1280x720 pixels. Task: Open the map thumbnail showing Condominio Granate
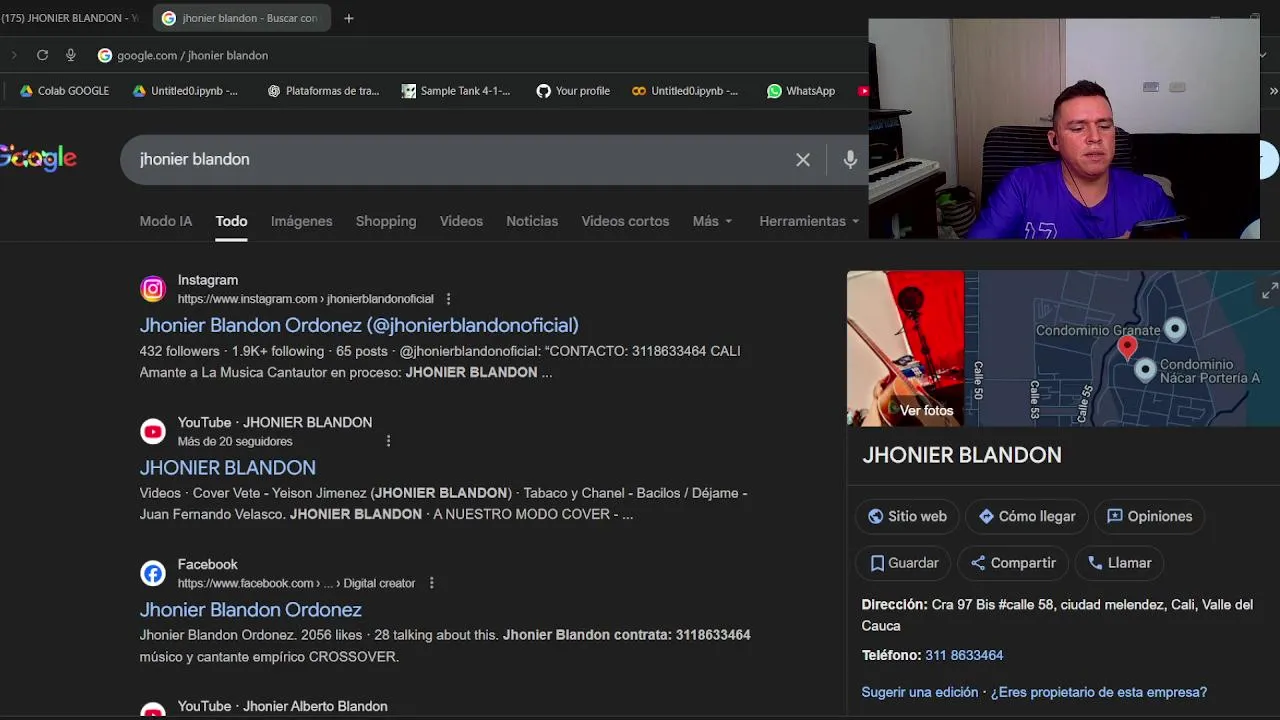(1122, 348)
